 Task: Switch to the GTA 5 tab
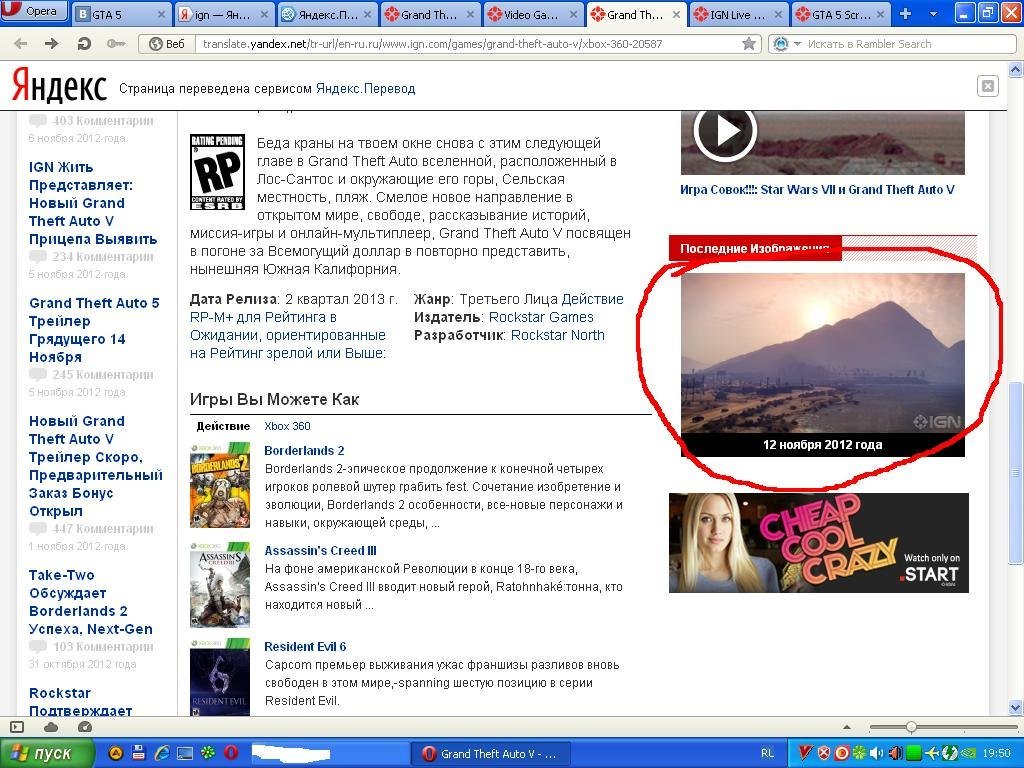pos(120,14)
